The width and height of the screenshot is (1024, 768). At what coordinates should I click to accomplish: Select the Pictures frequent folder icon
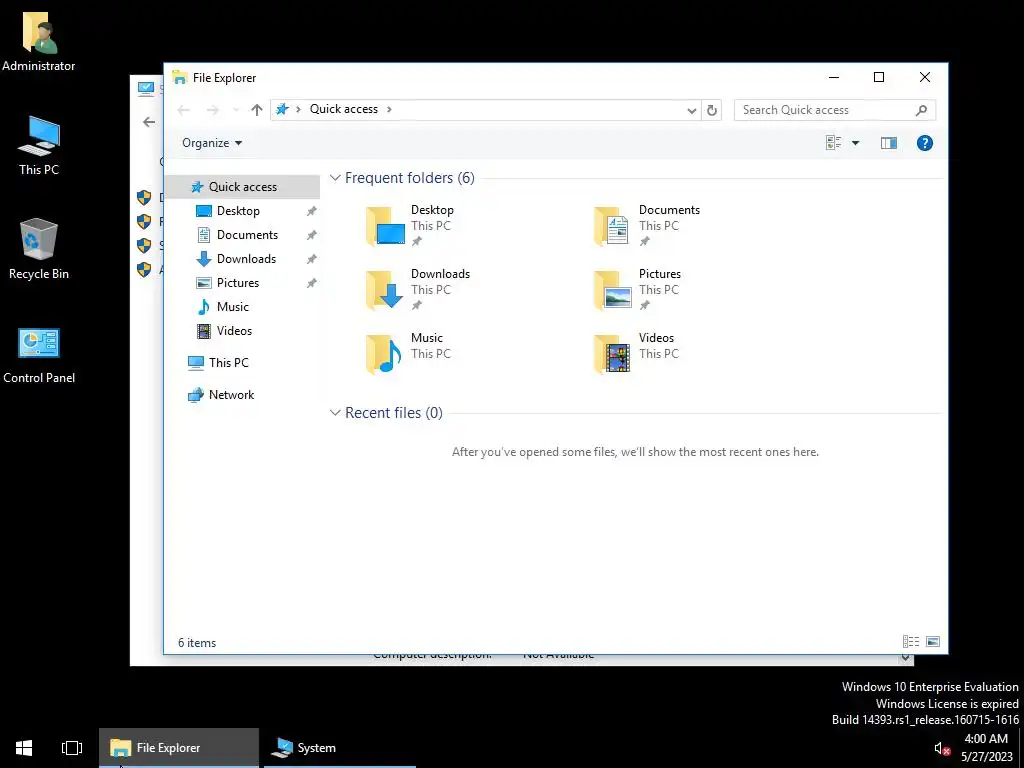[x=612, y=289]
